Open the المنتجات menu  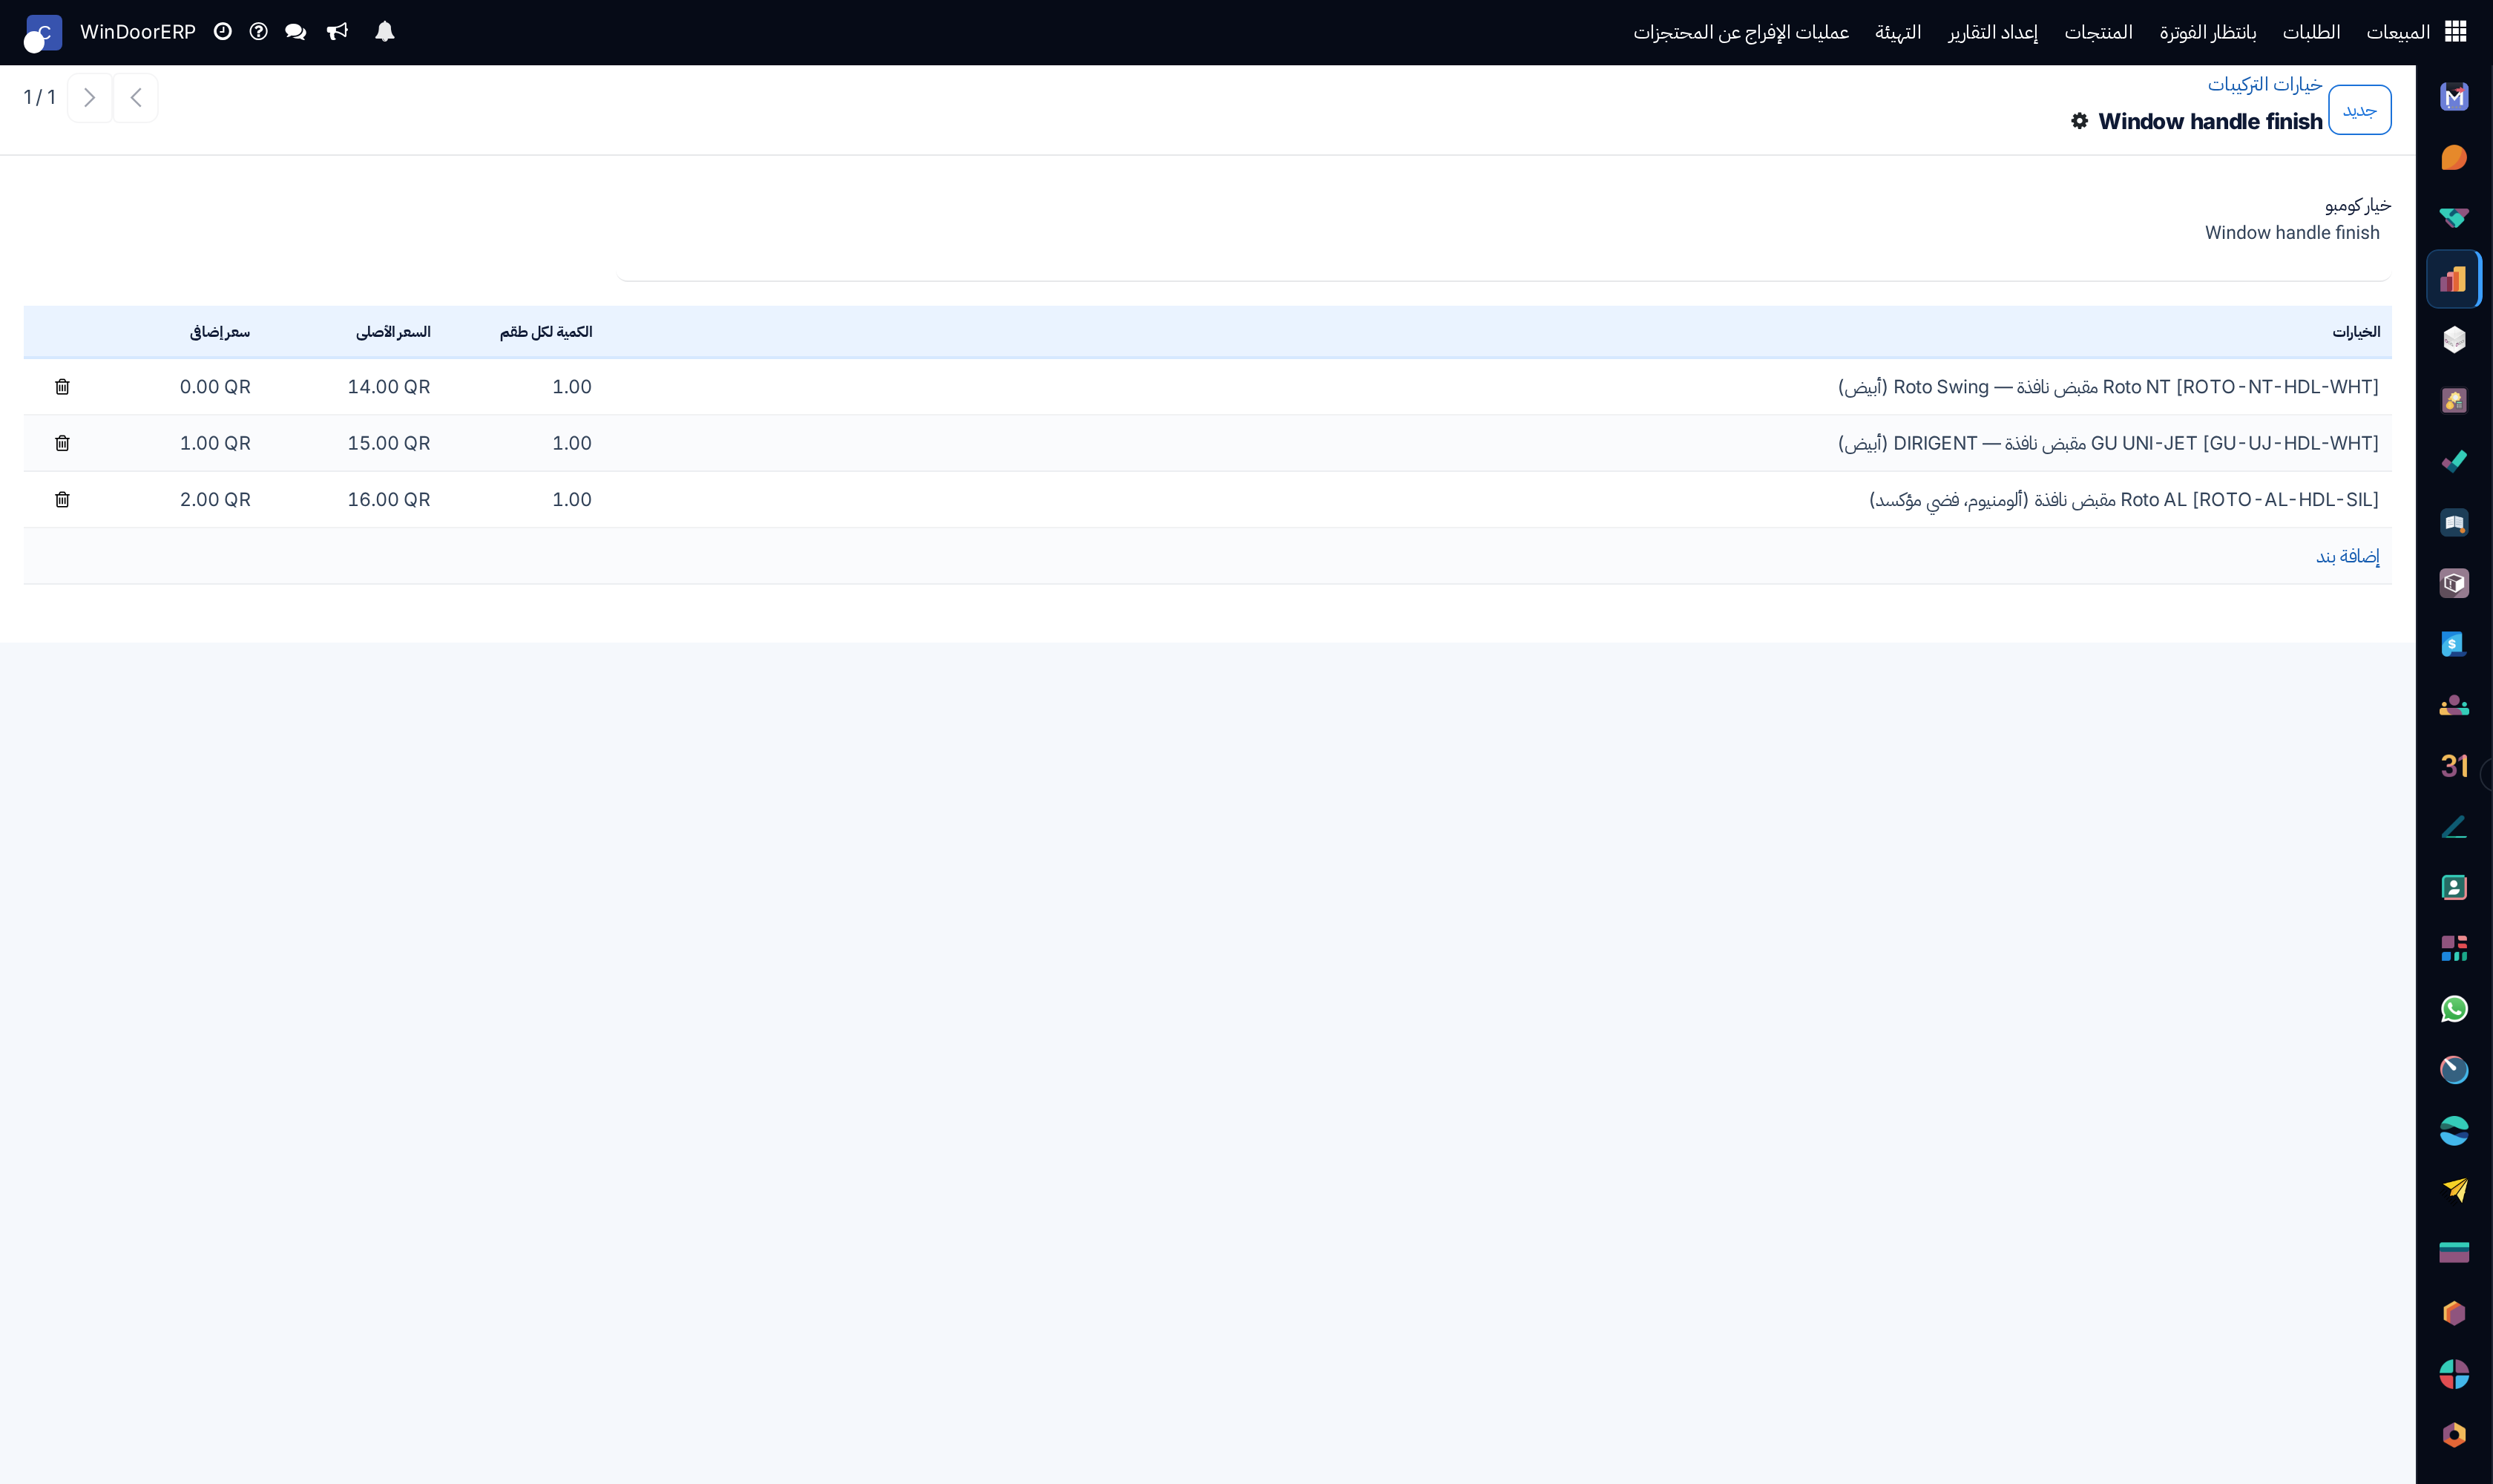click(2098, 32)
